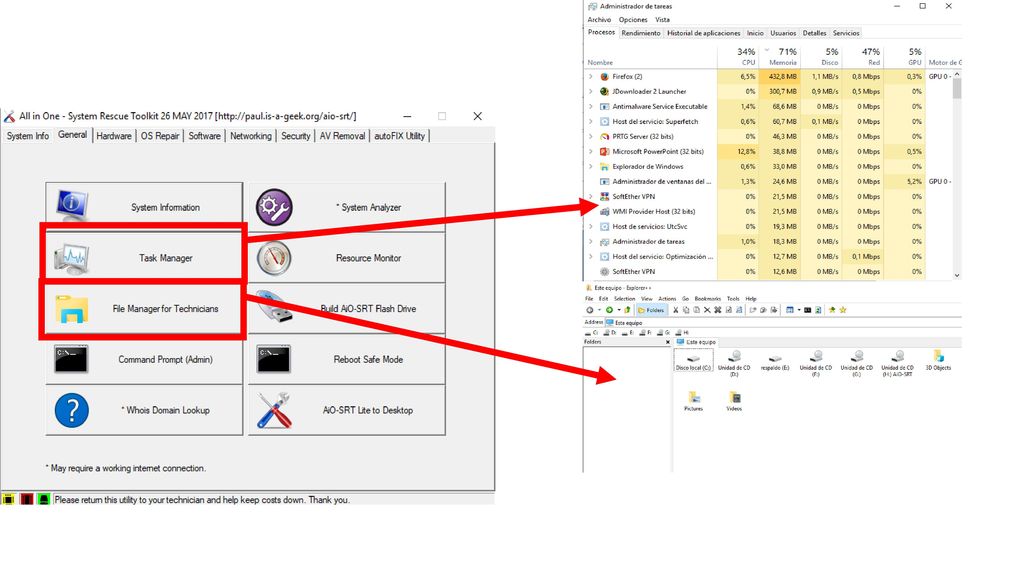Expand Microsoft PowerPoint (32 bits) row

(590, 152)
